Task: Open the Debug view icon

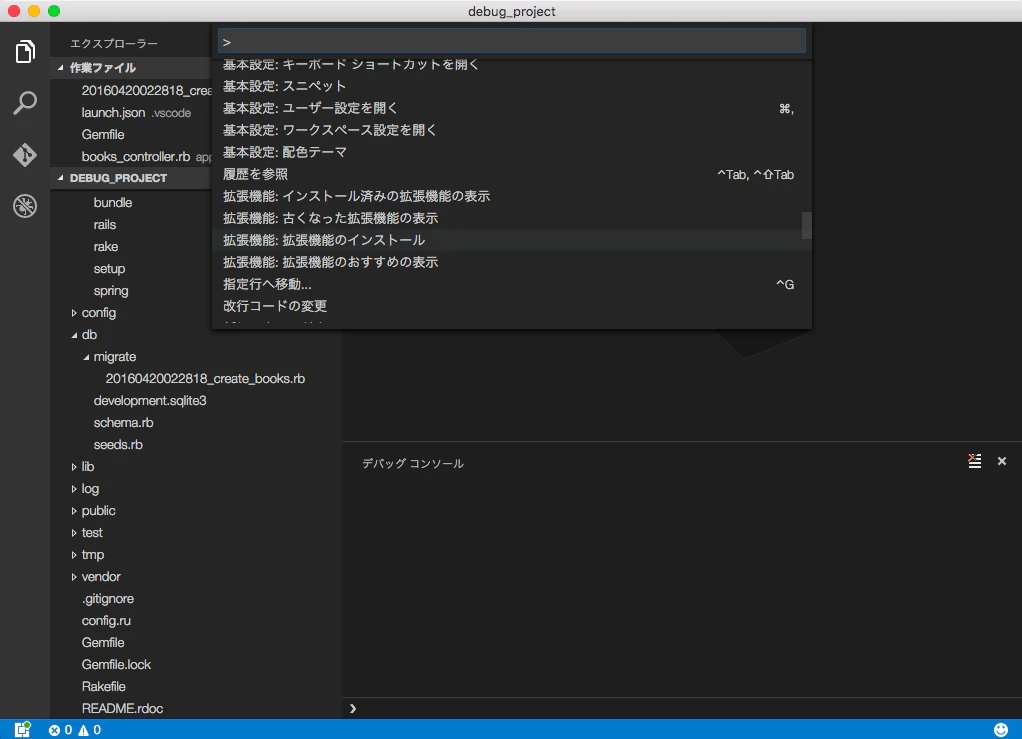Action: coord(25,206)
